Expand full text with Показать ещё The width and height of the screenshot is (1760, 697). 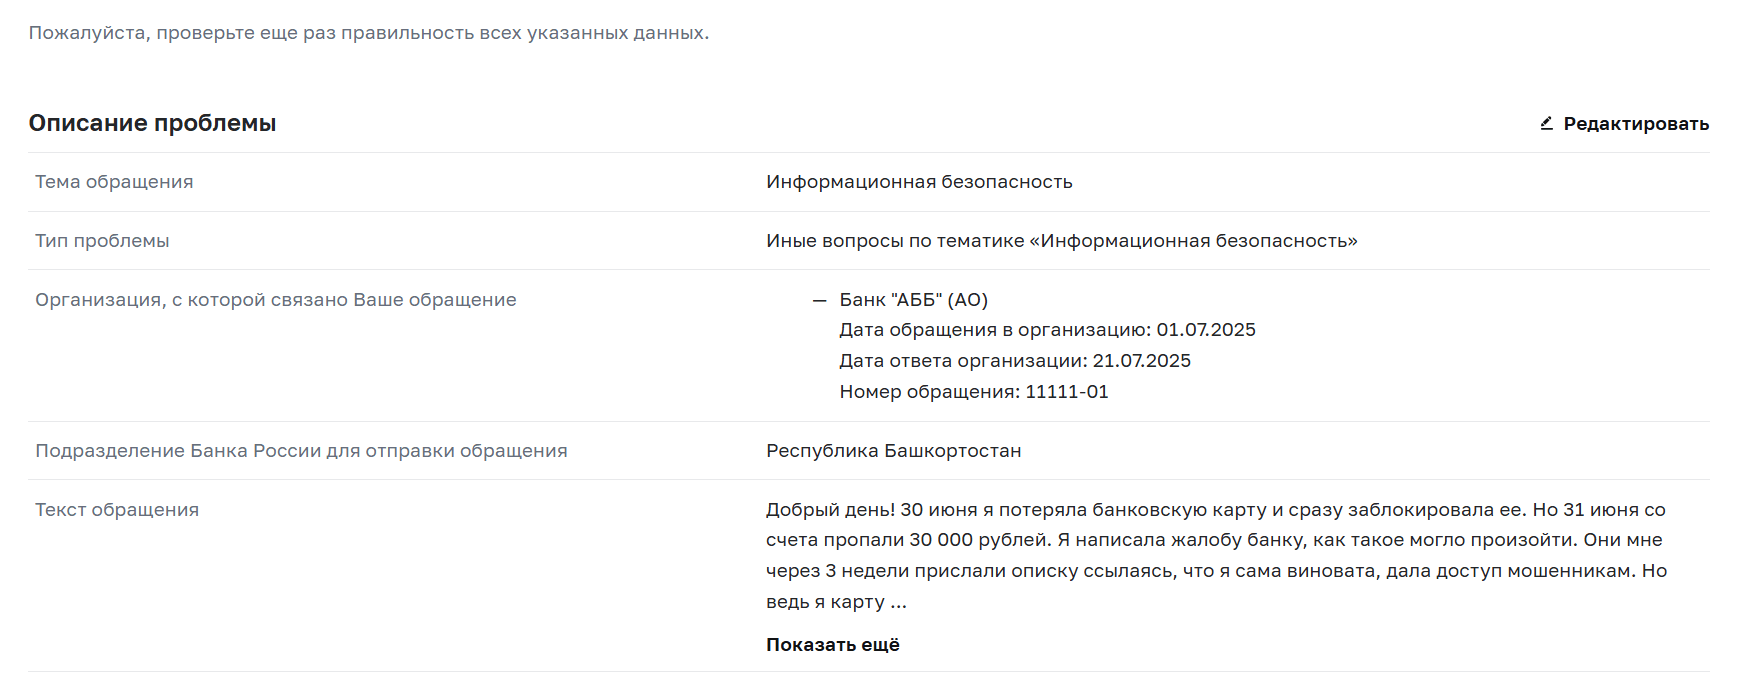coord(833,645)
